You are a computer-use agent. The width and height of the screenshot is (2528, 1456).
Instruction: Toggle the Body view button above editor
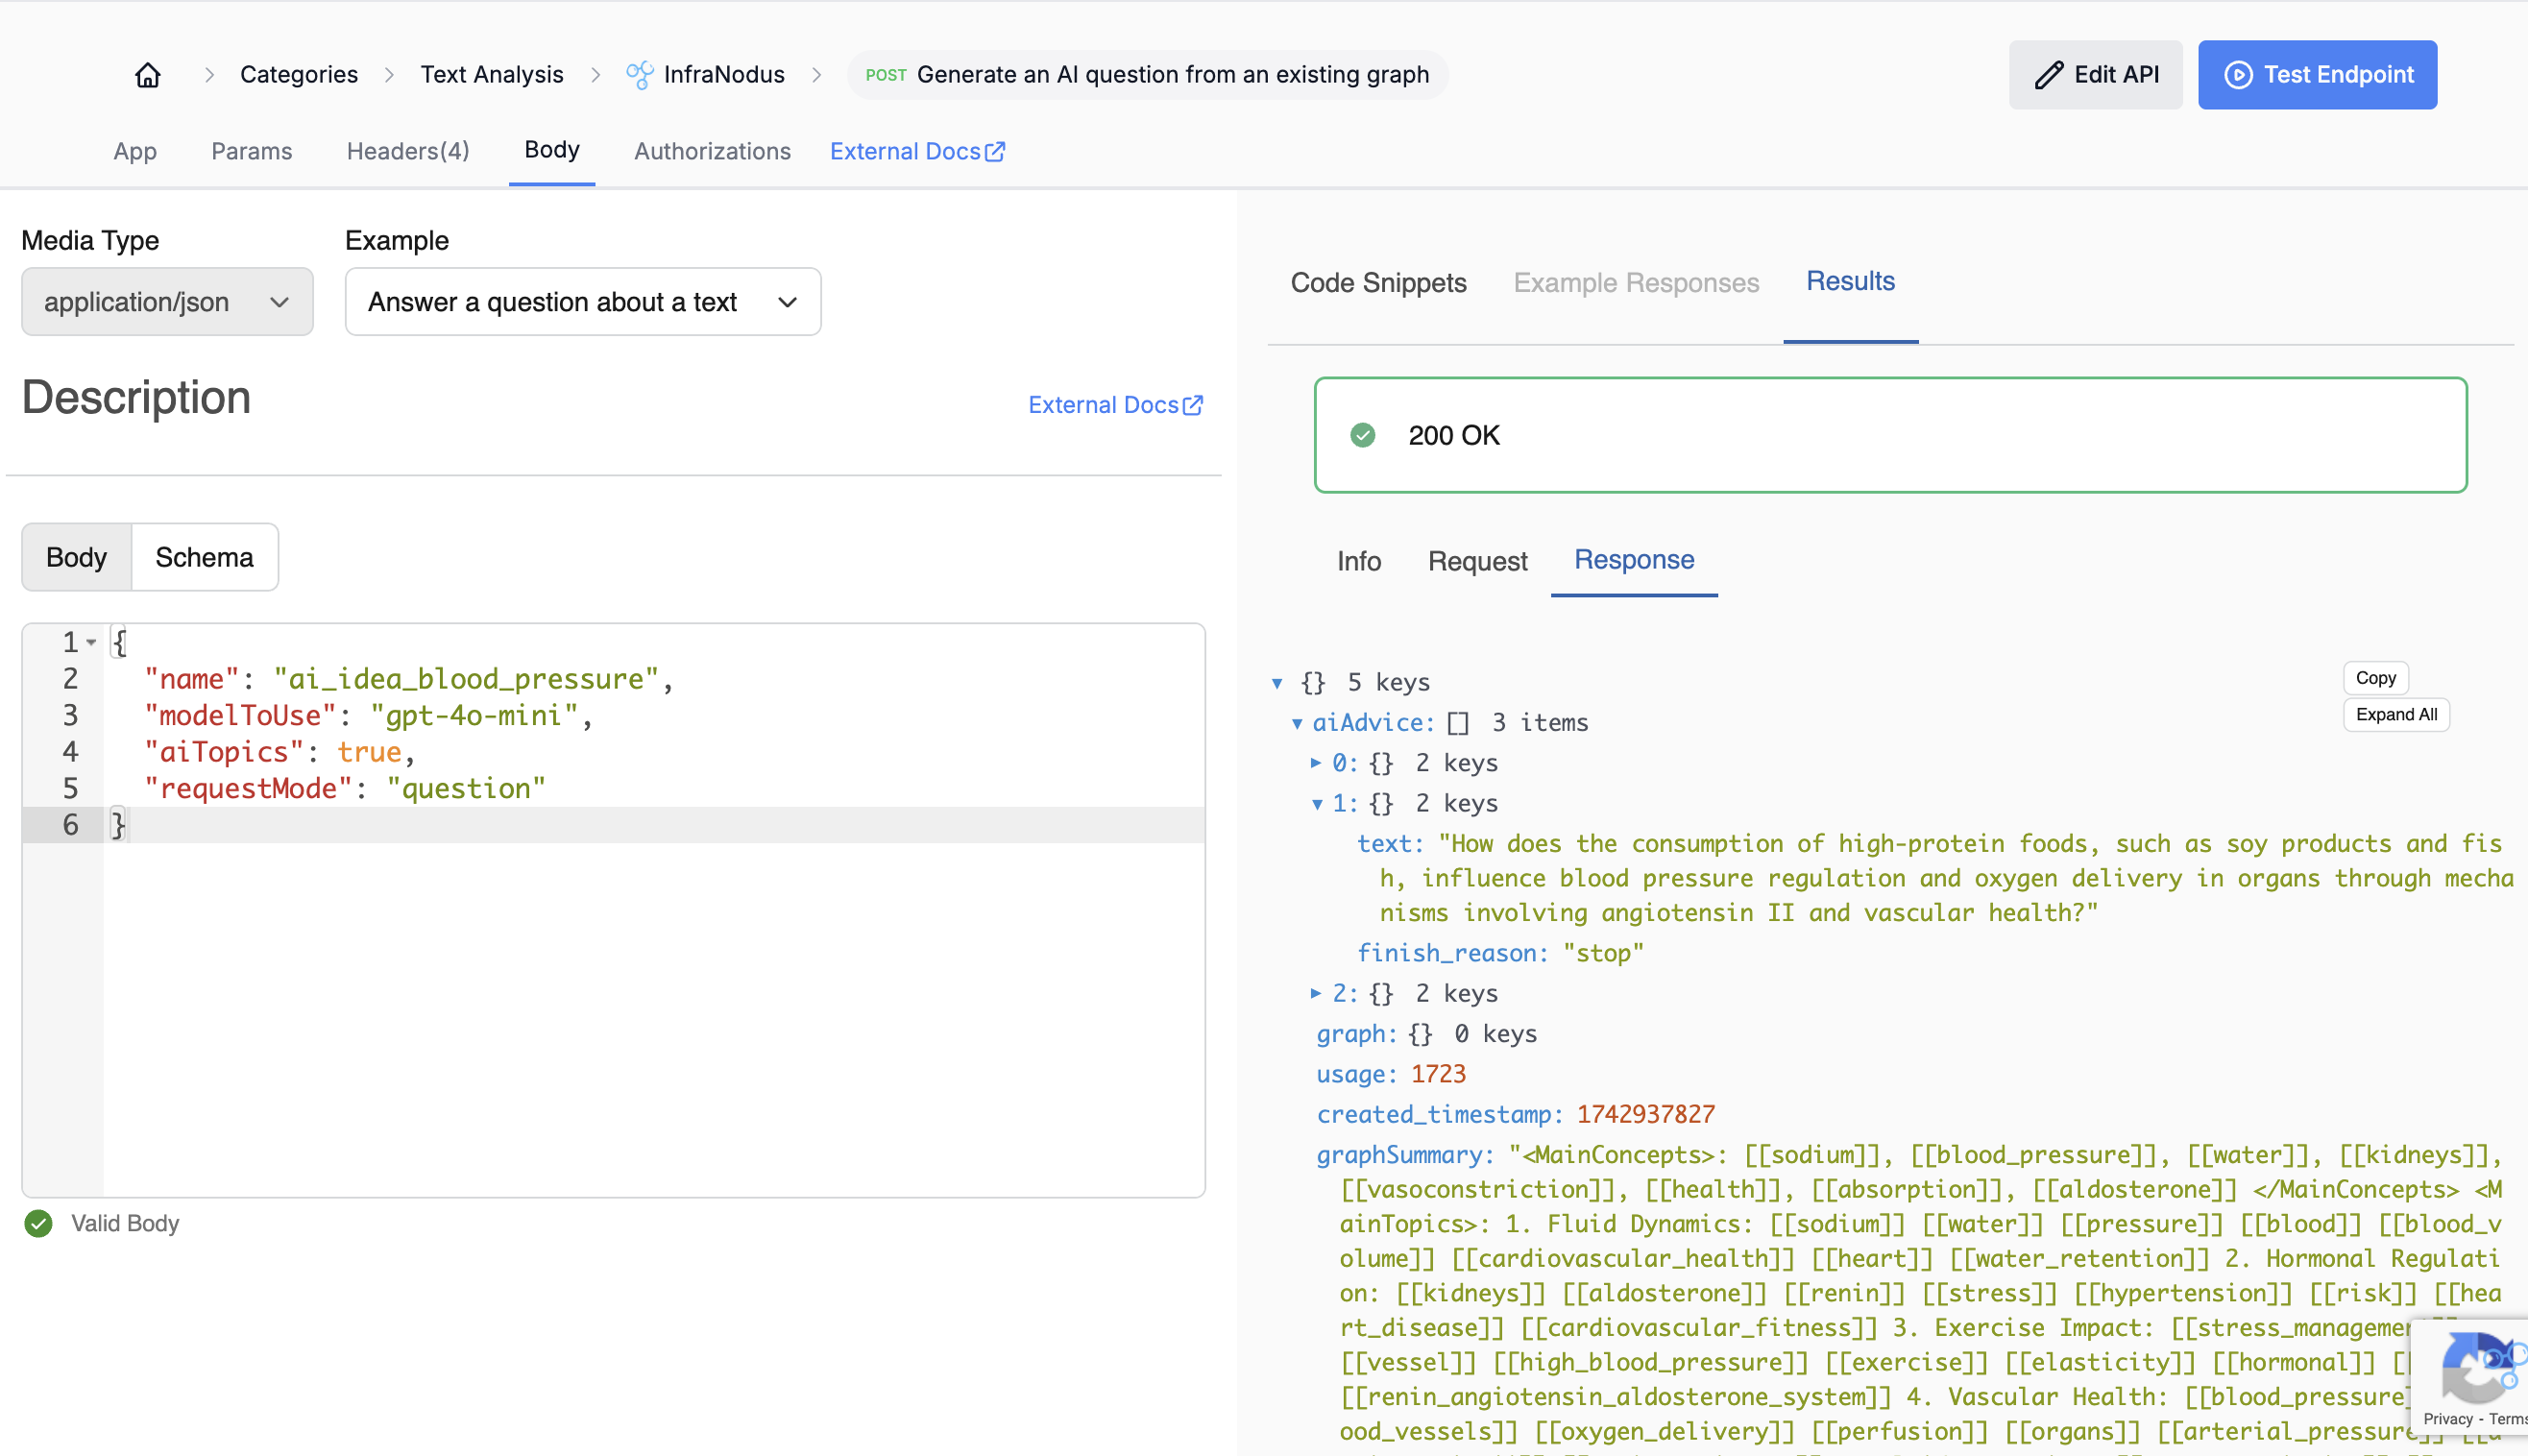pyautogui.click(x=77, y=557)
